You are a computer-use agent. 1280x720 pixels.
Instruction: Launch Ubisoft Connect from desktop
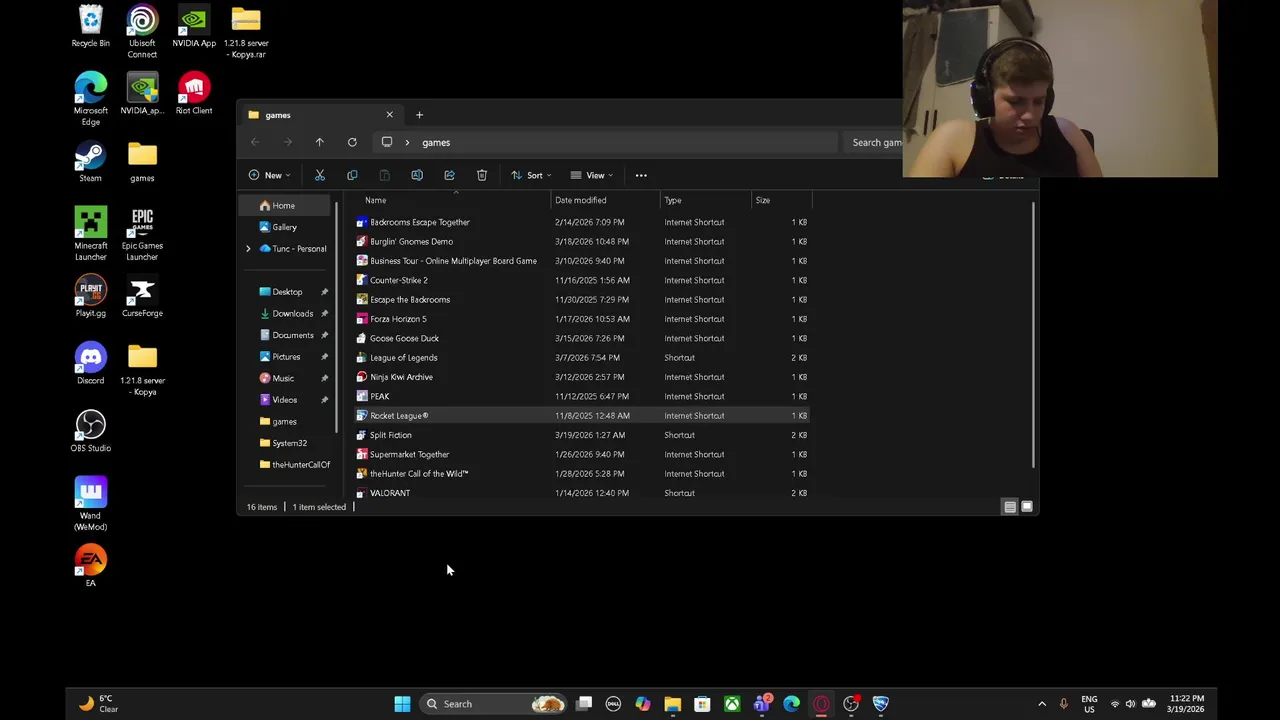(x=142, y=32)
